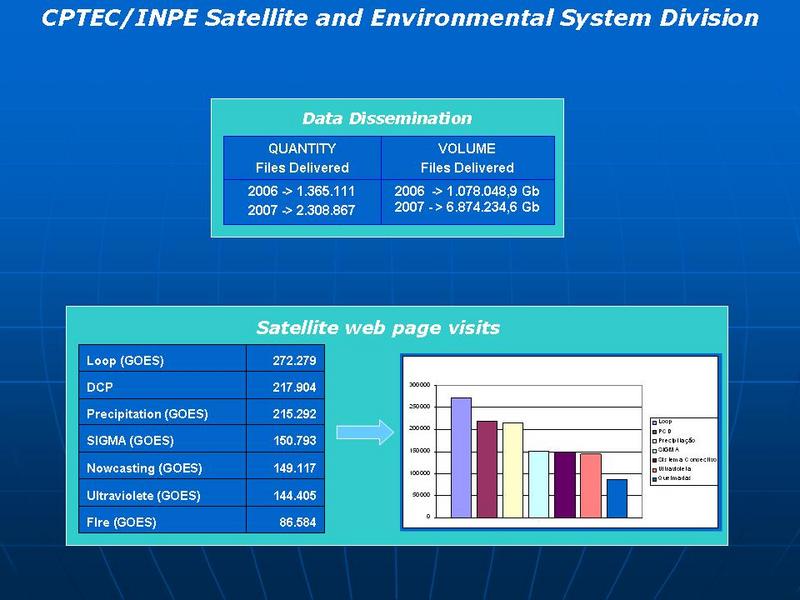This screenshot has height=600, width=800.
Task: Click the 50000 y-axis label
Action: (x=421, y=495)
